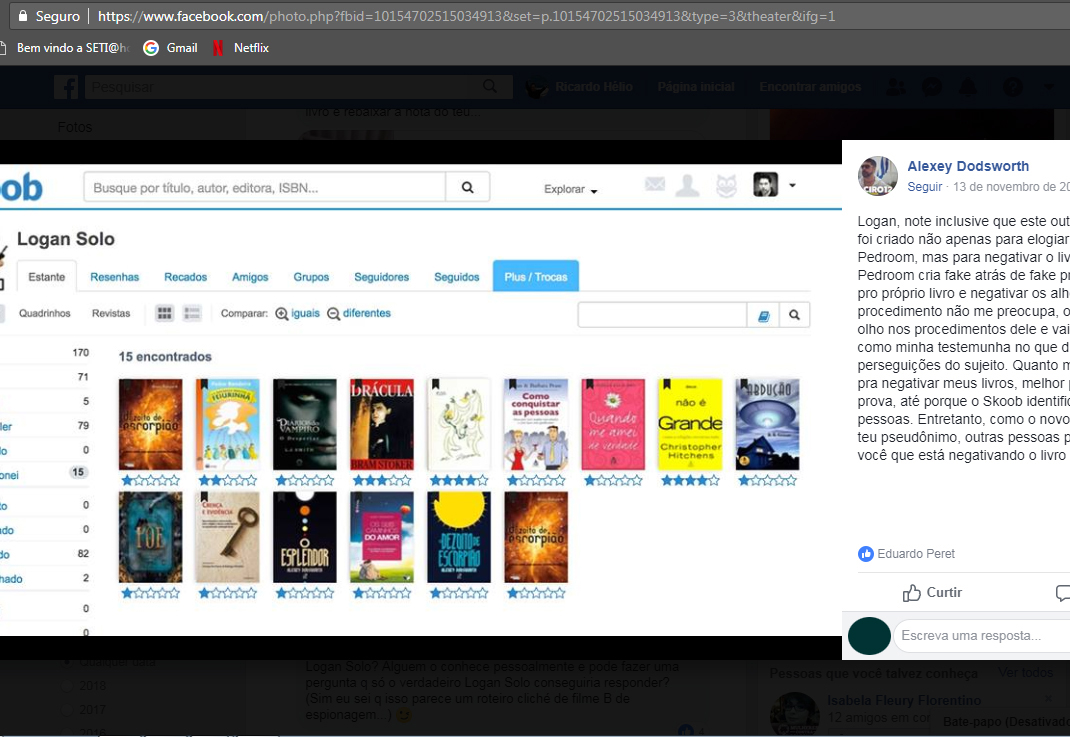Viewport: 1070px width, 737px height.
Task: Click the Netflix bookmark icon
Action: (x=218, y=48)
